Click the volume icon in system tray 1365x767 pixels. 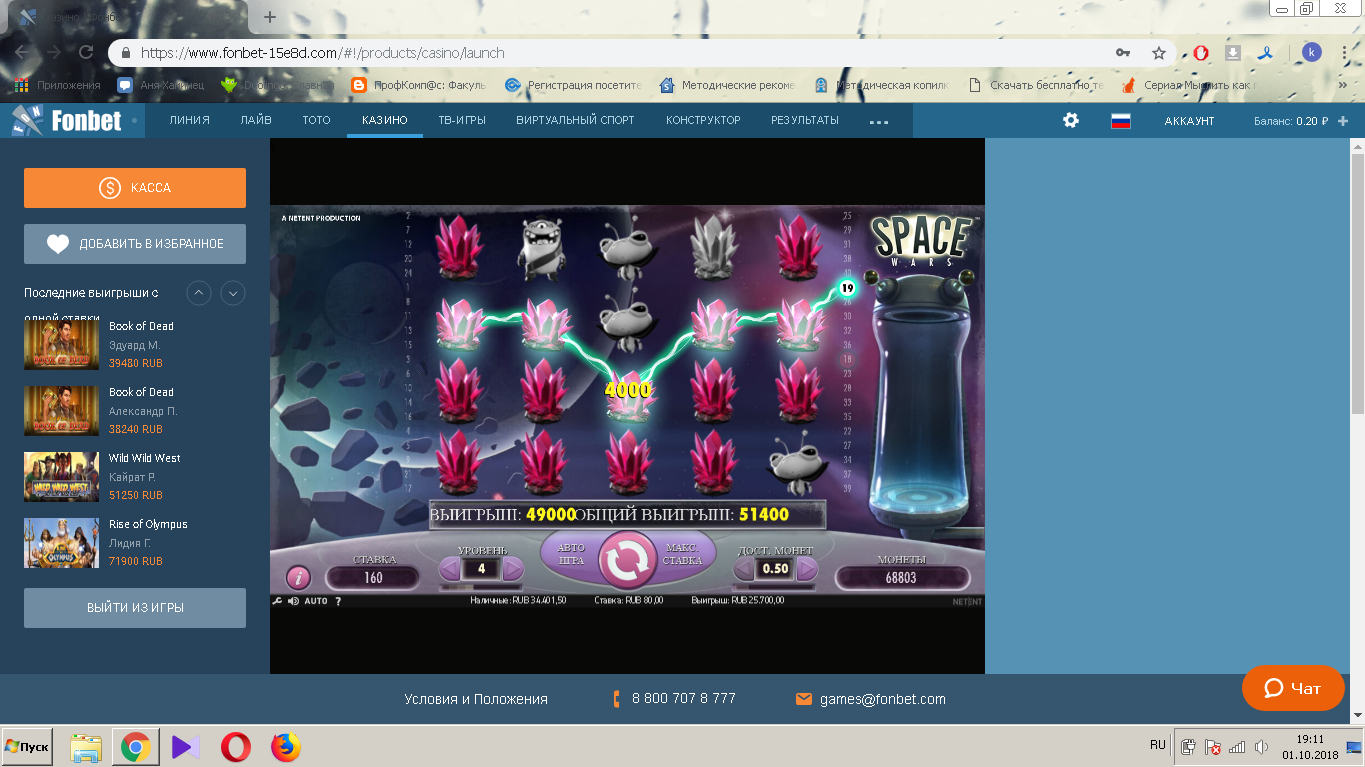(1262, 747)
